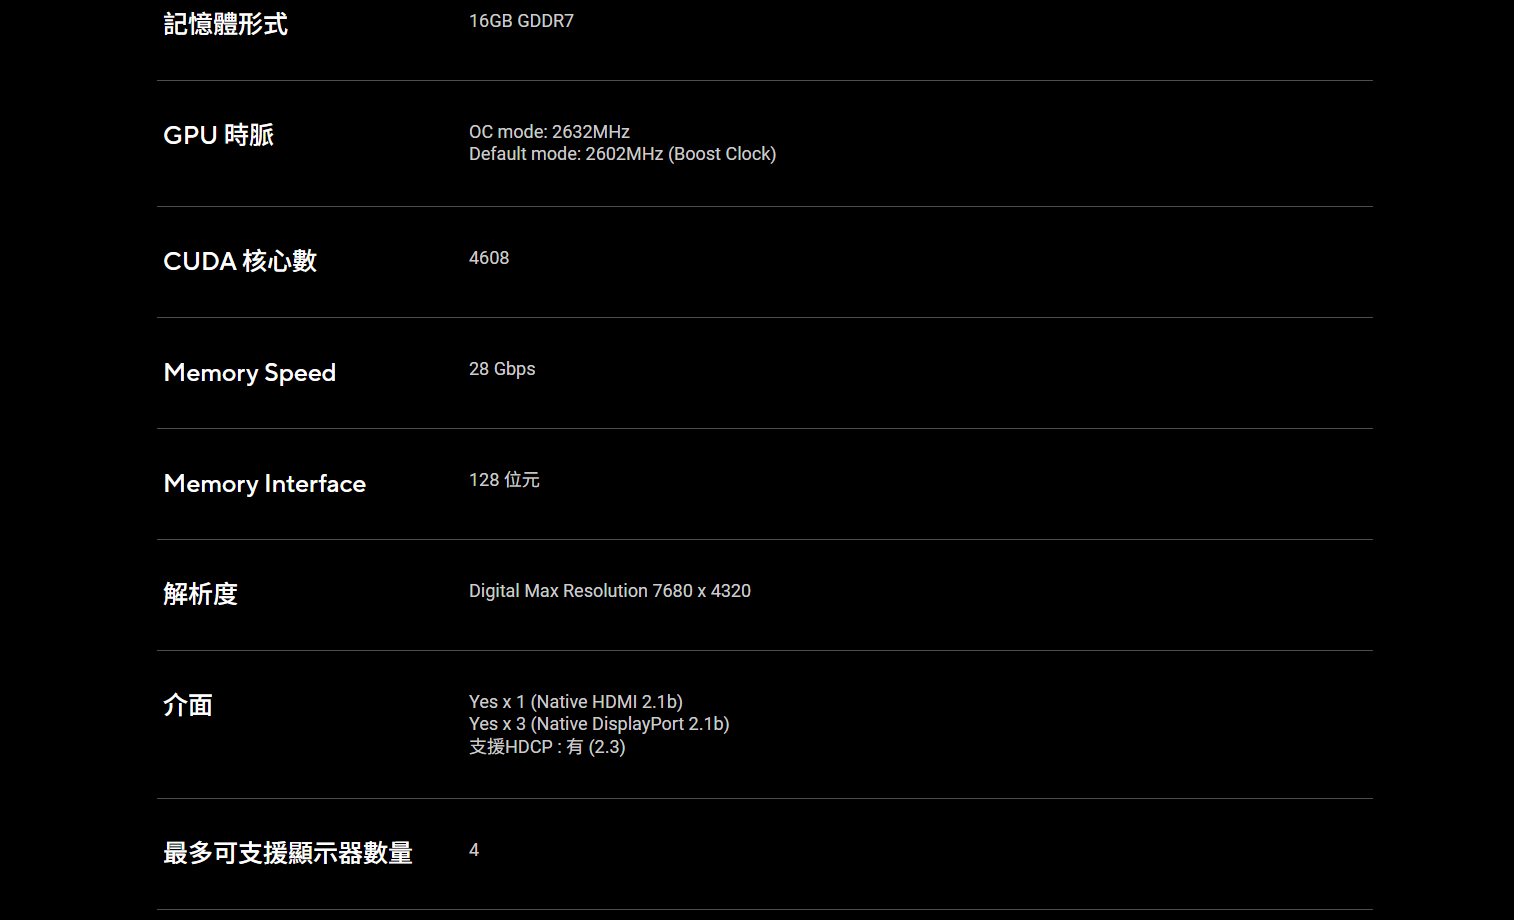Click the 解析度 row label

200,594
